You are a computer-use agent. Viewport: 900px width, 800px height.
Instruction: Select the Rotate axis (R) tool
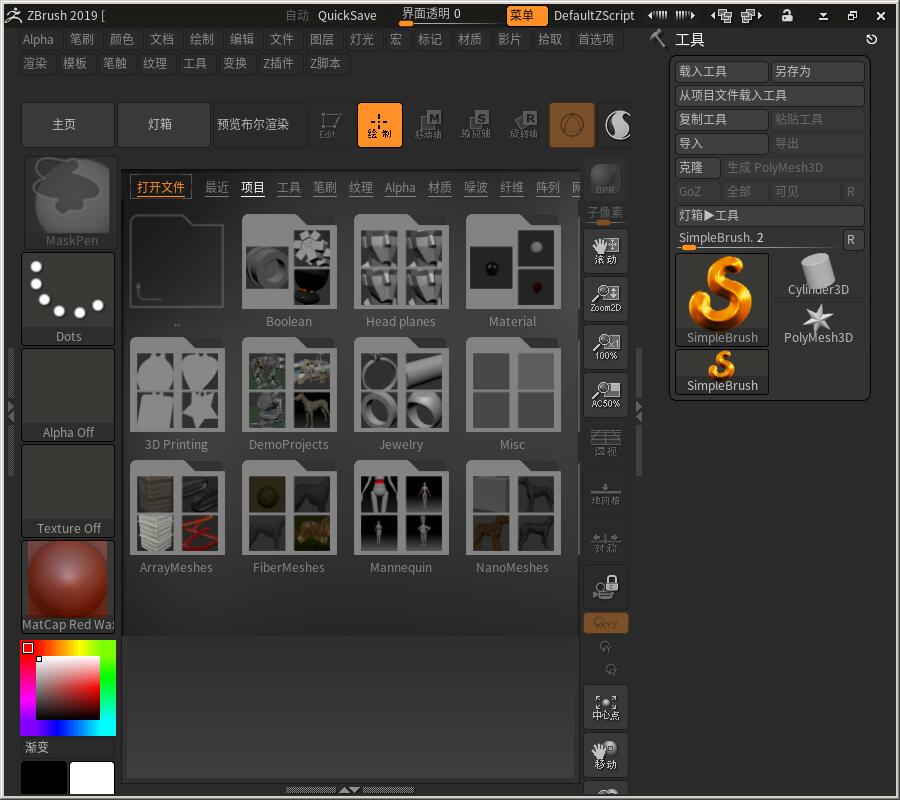click(x=524, y=125)
